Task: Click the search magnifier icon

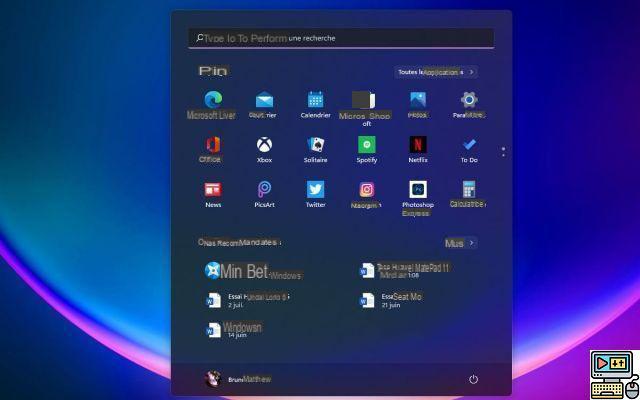Action: [x=199, y=38]
